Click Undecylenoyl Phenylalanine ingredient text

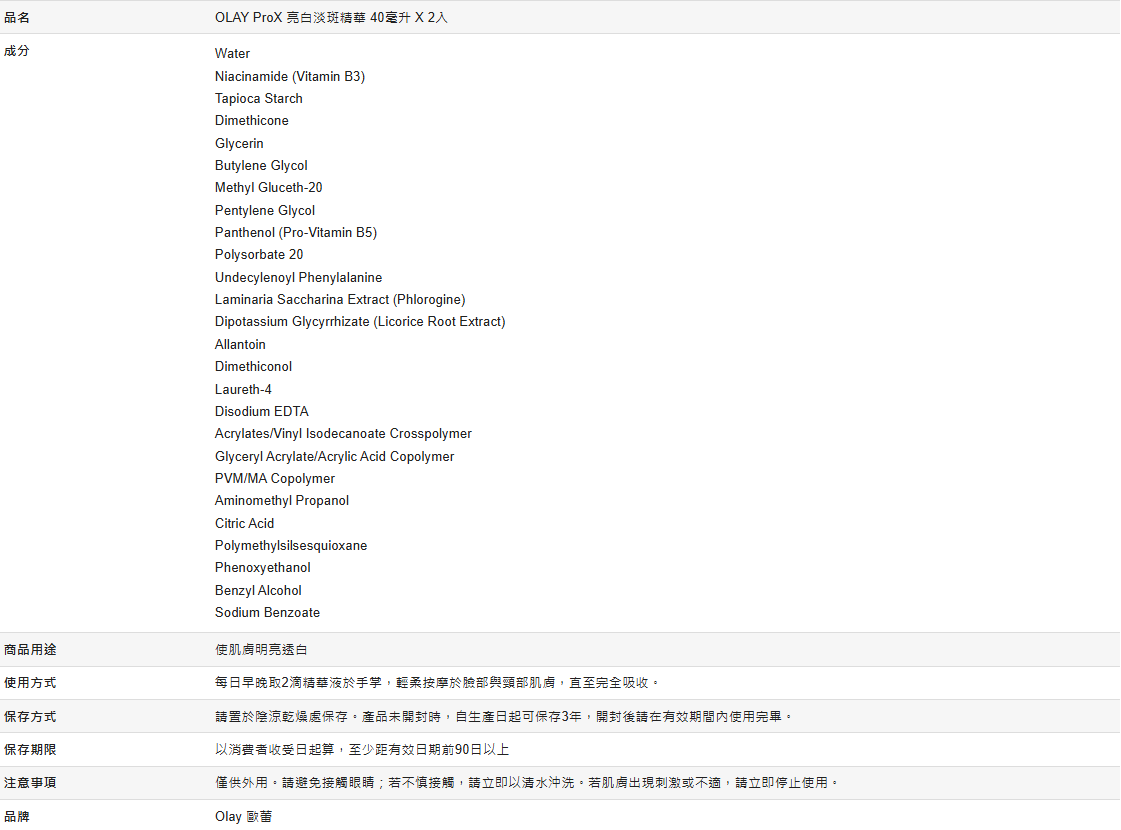(298, 277)
